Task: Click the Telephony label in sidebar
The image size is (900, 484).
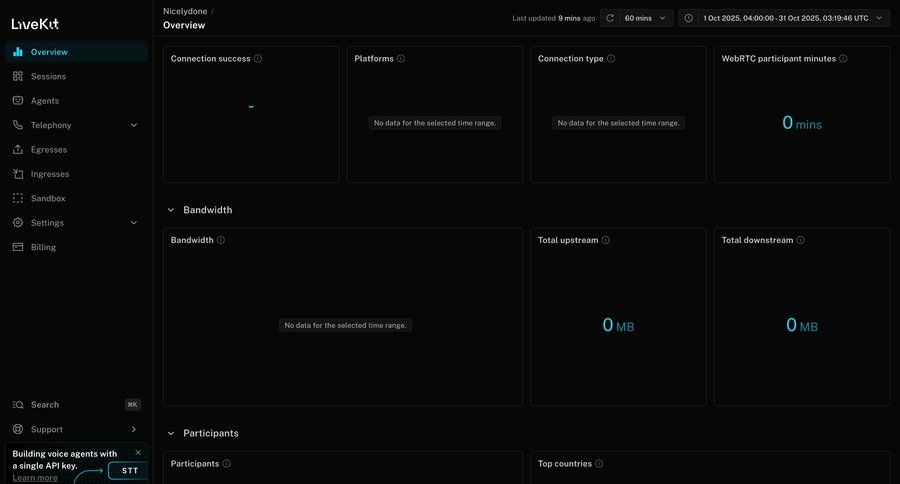Action: (x=51, y=125)
